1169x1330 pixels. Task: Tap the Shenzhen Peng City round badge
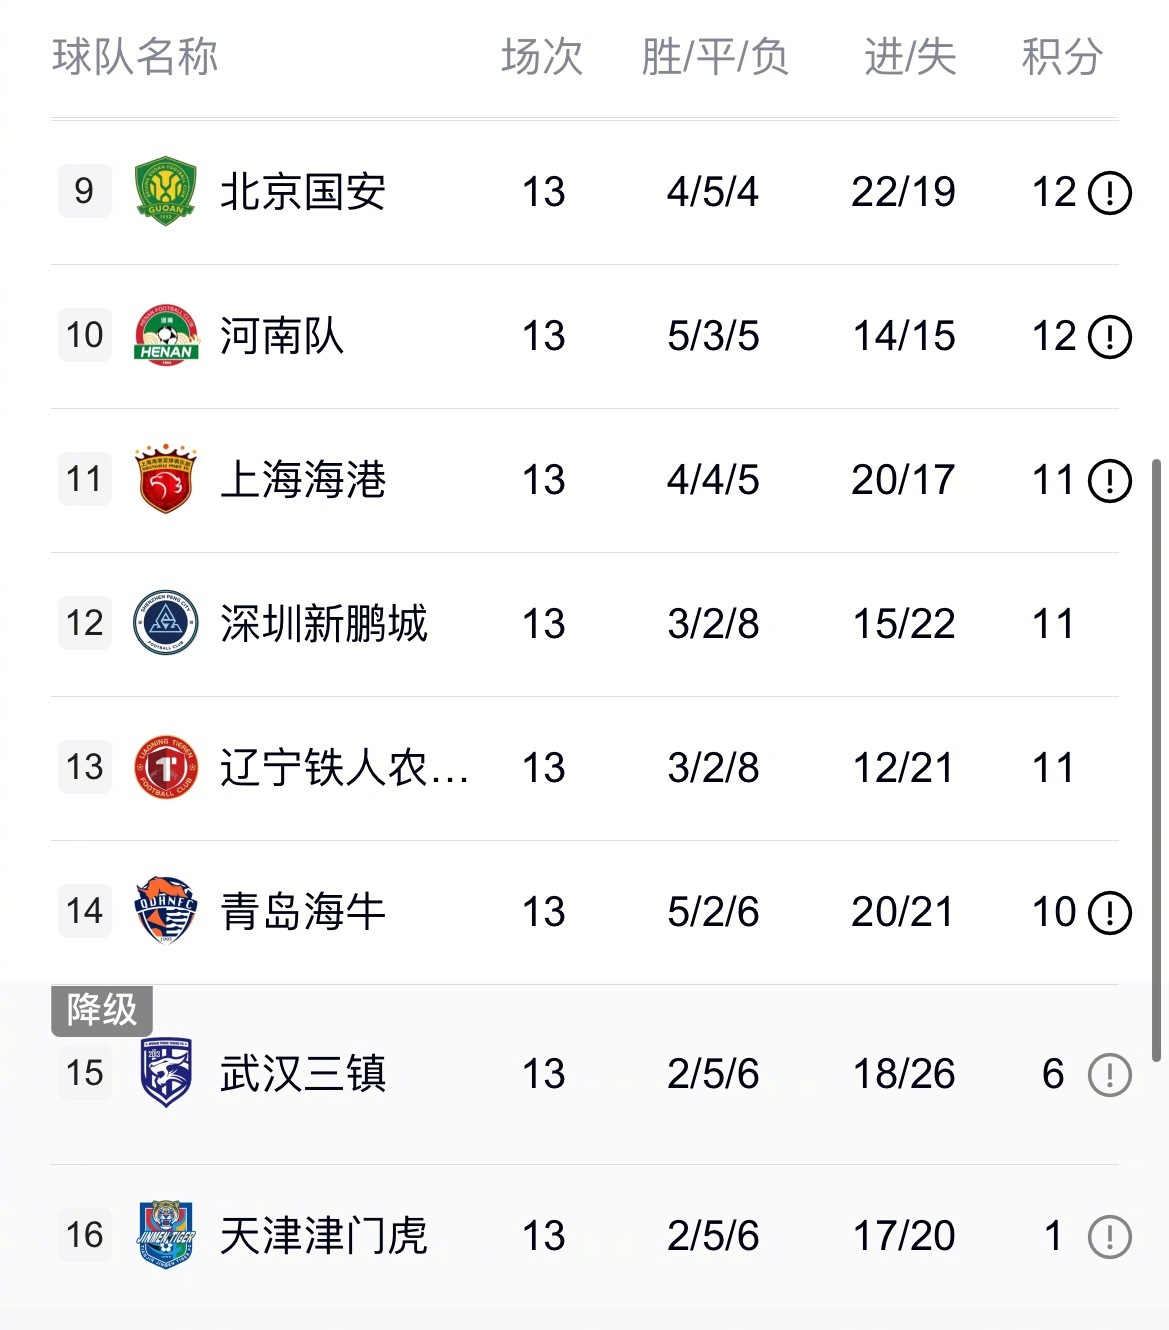point(166,623)
